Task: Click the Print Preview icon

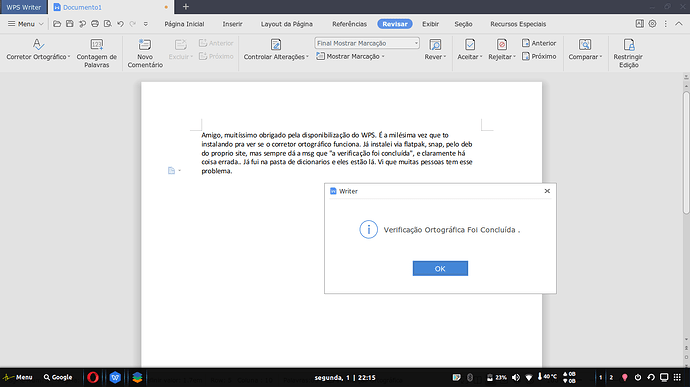Action: point(107,24)
